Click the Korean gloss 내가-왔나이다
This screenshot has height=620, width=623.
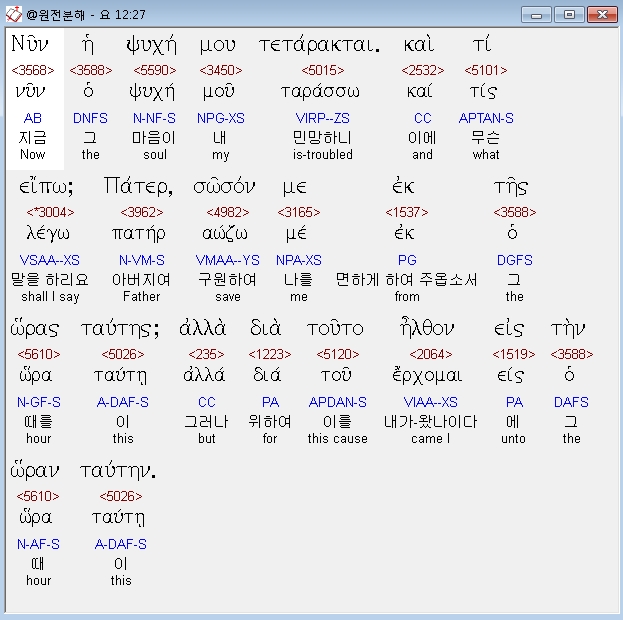point(431,422)
